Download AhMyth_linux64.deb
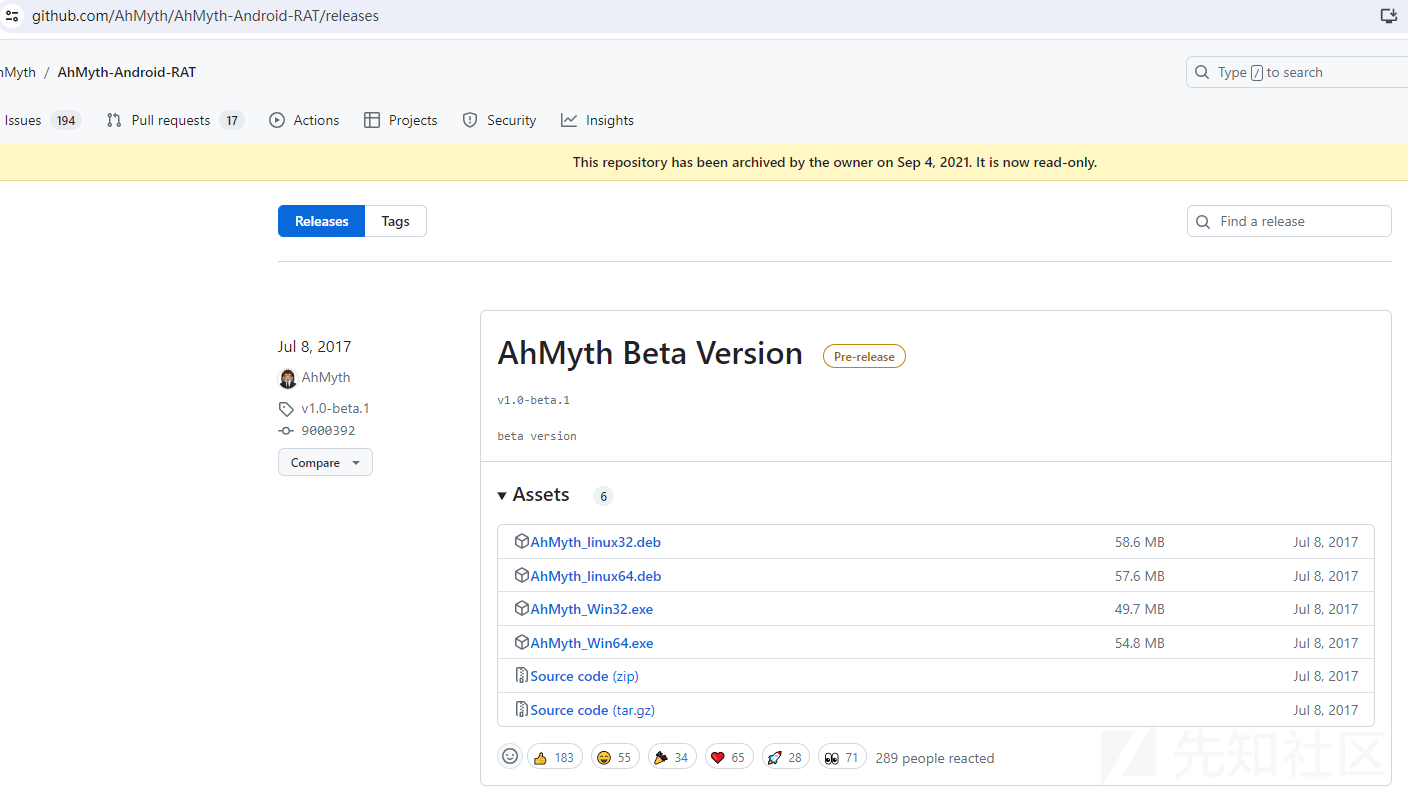This screenshot has height=793, width=1408. pyautogui.click(x=595, y=576)
